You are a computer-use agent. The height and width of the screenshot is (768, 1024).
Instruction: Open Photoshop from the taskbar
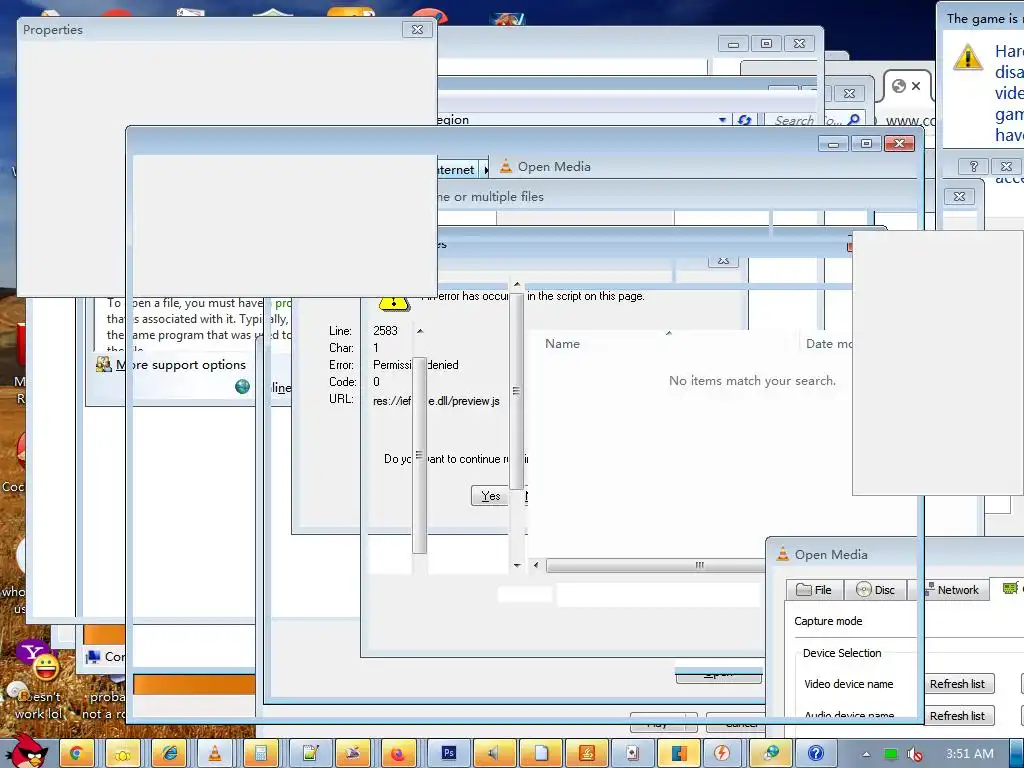click(448, 754)
